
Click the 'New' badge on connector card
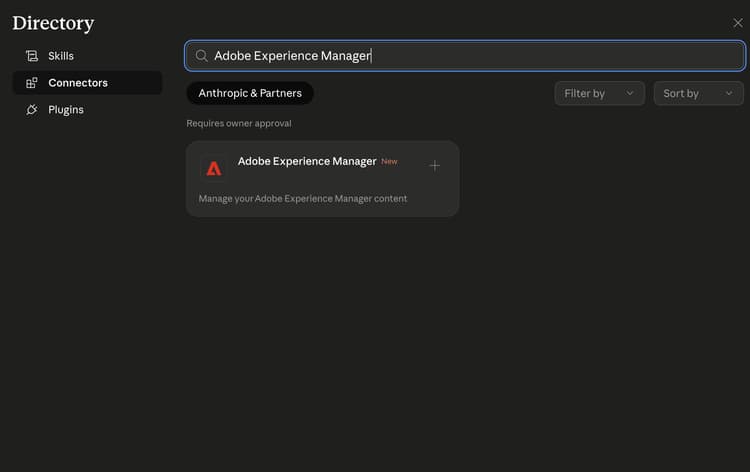point(389,162)
